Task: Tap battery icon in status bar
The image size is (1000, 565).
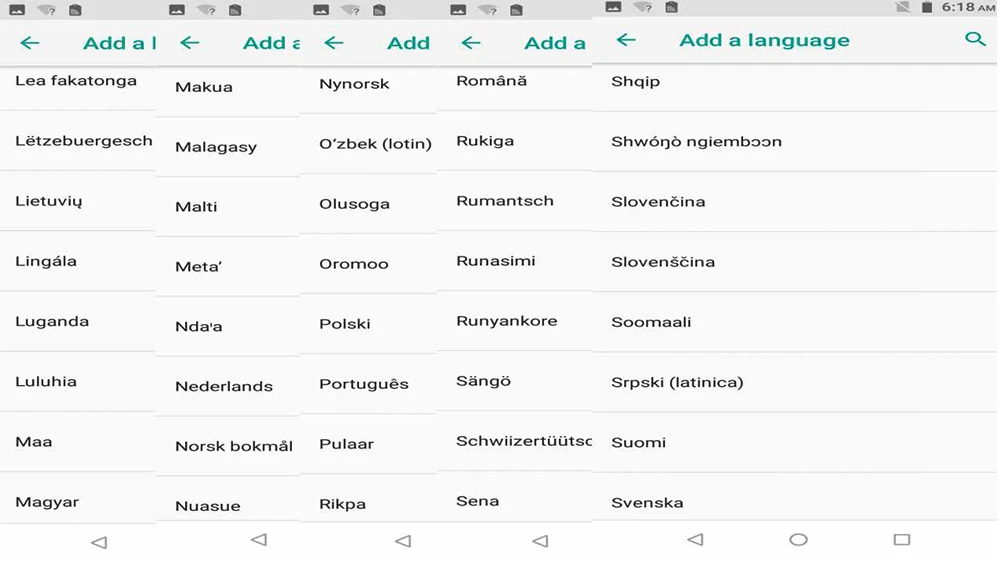Action: point(927,7)
